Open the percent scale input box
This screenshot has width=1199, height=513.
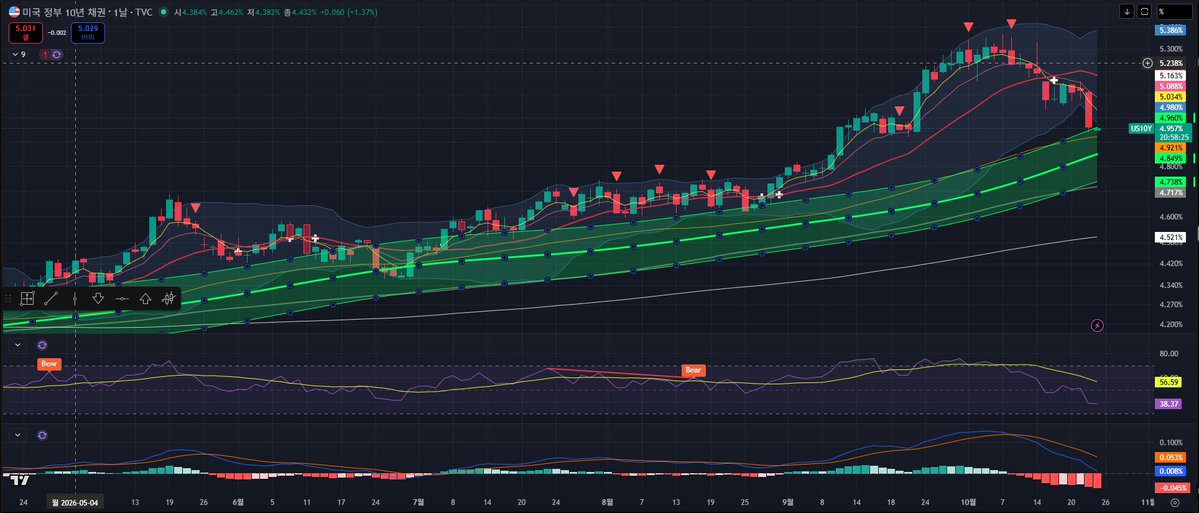[1174, 11]
